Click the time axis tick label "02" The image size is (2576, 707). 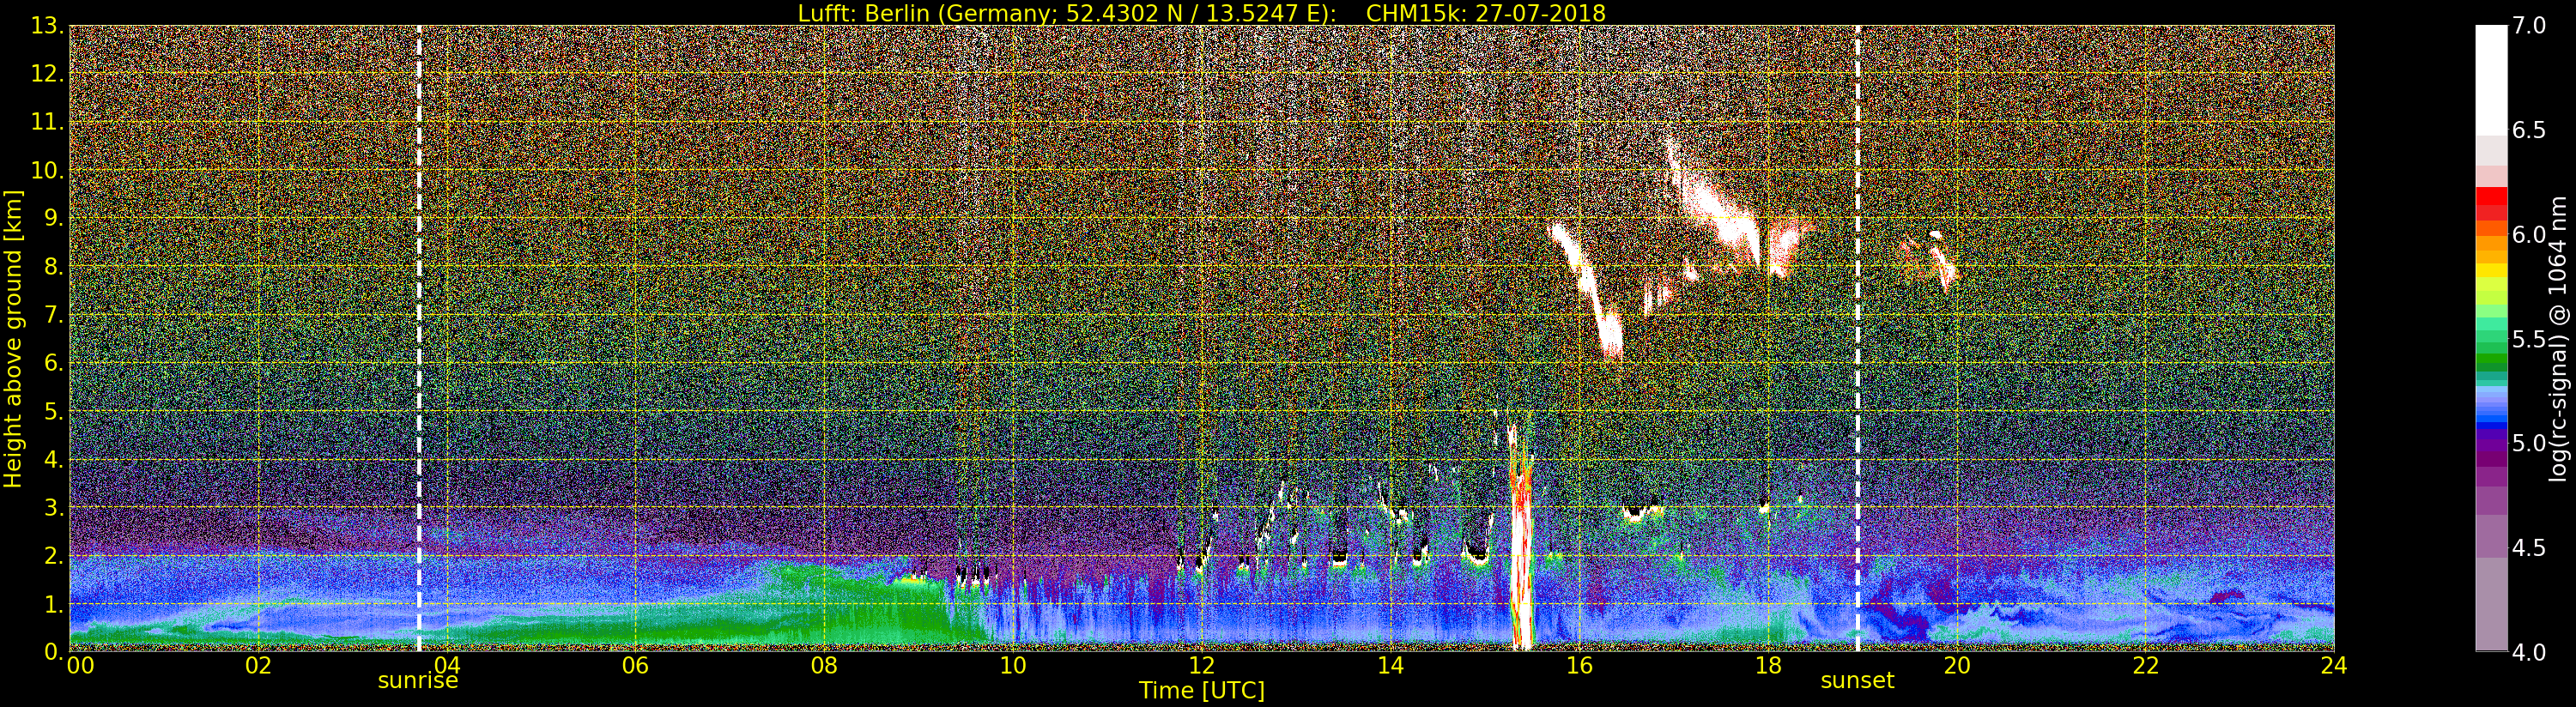point(258,666)
